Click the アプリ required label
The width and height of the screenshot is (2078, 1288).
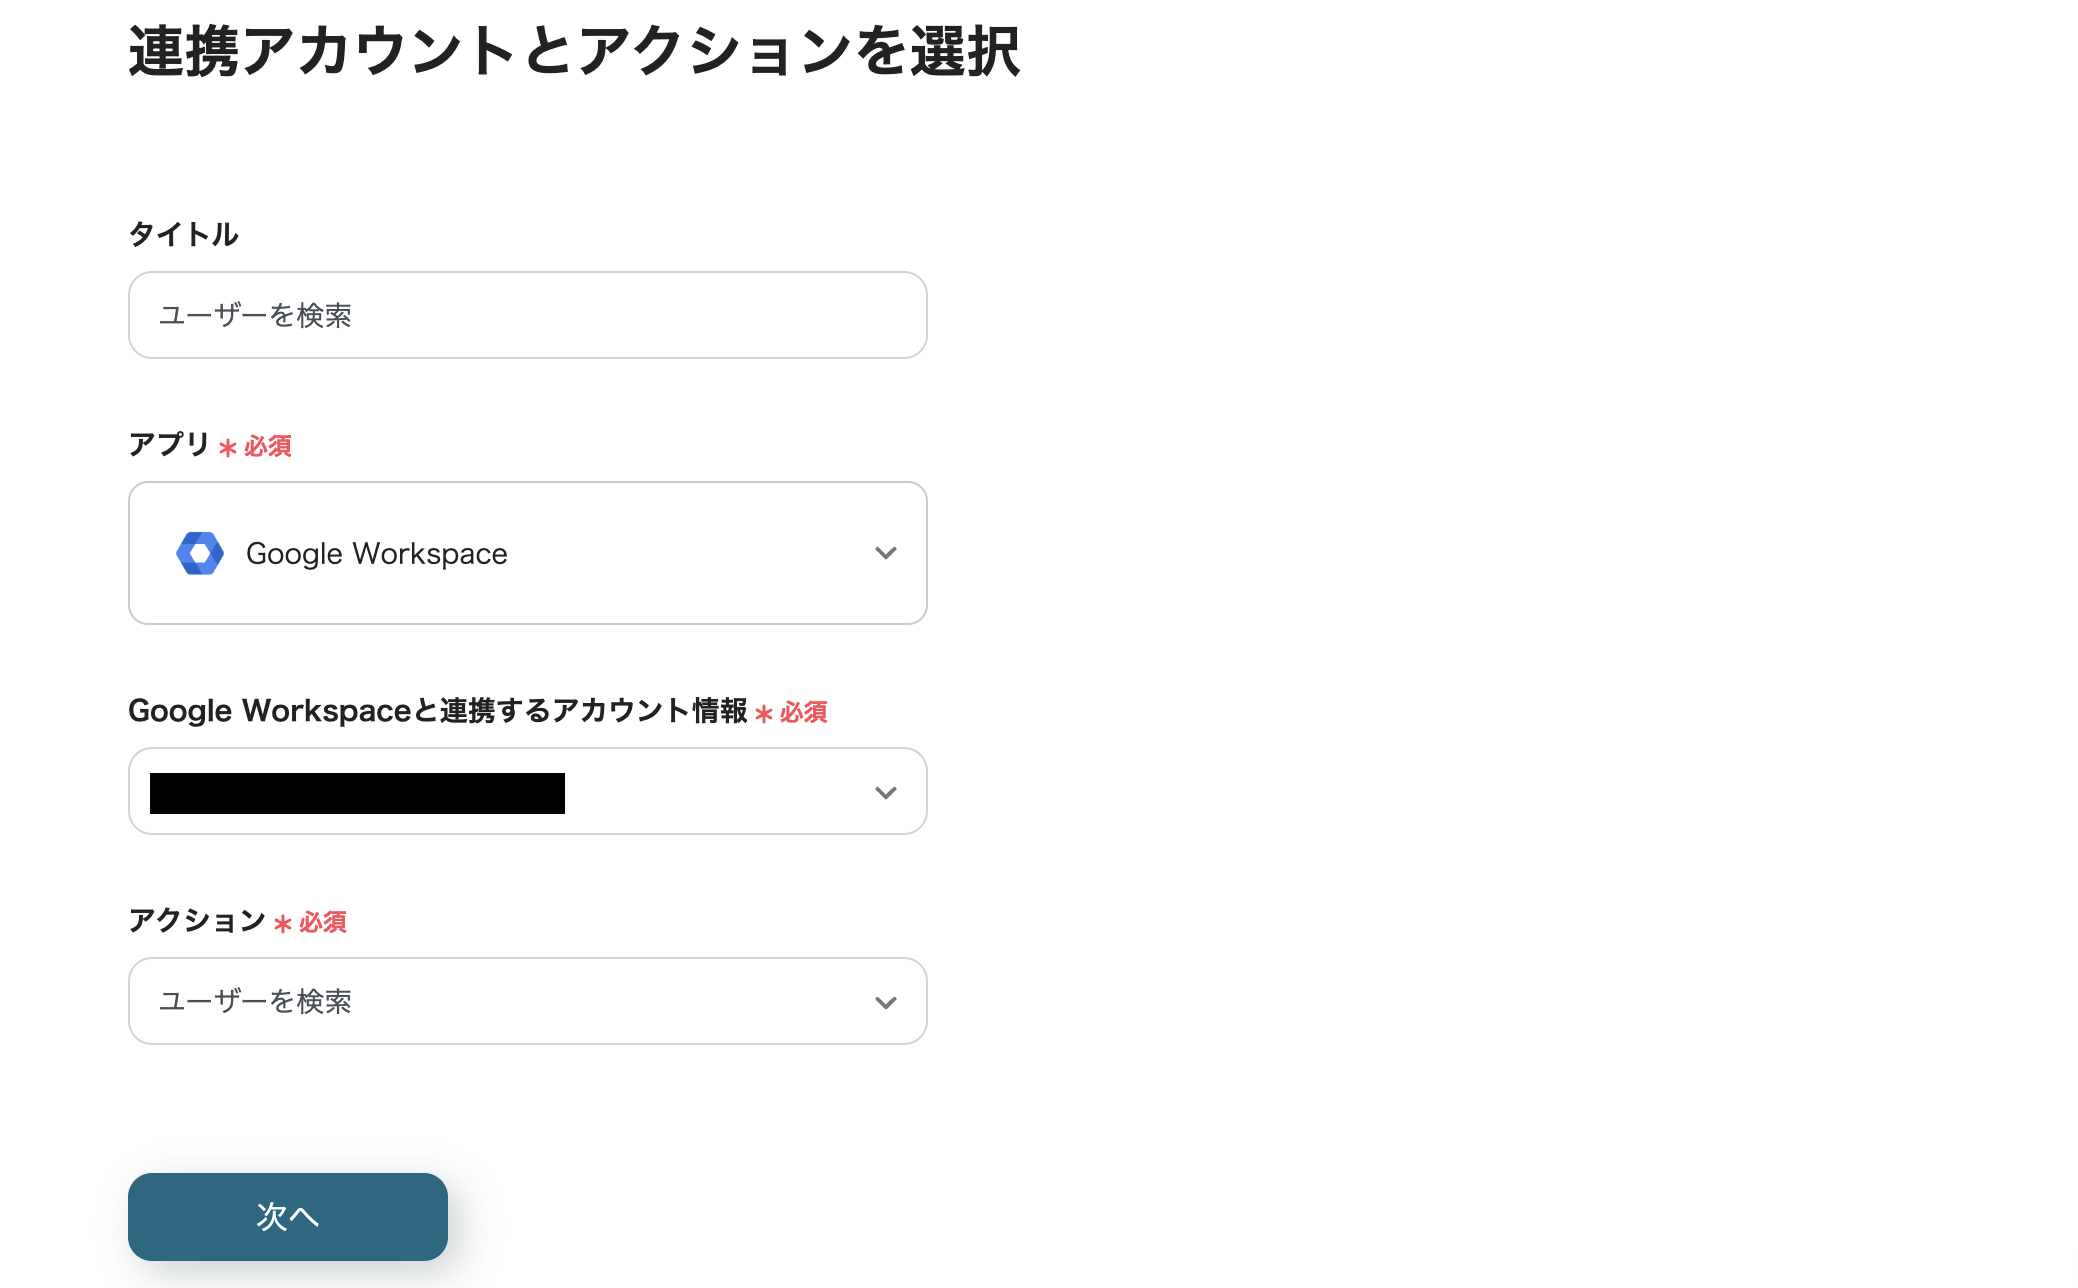click(x=170, y=446)
